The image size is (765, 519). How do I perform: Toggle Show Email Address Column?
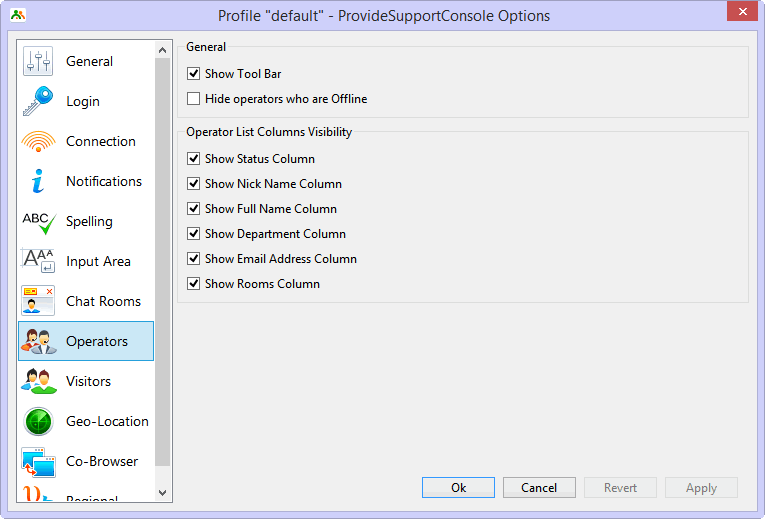(x=194, y=259)
